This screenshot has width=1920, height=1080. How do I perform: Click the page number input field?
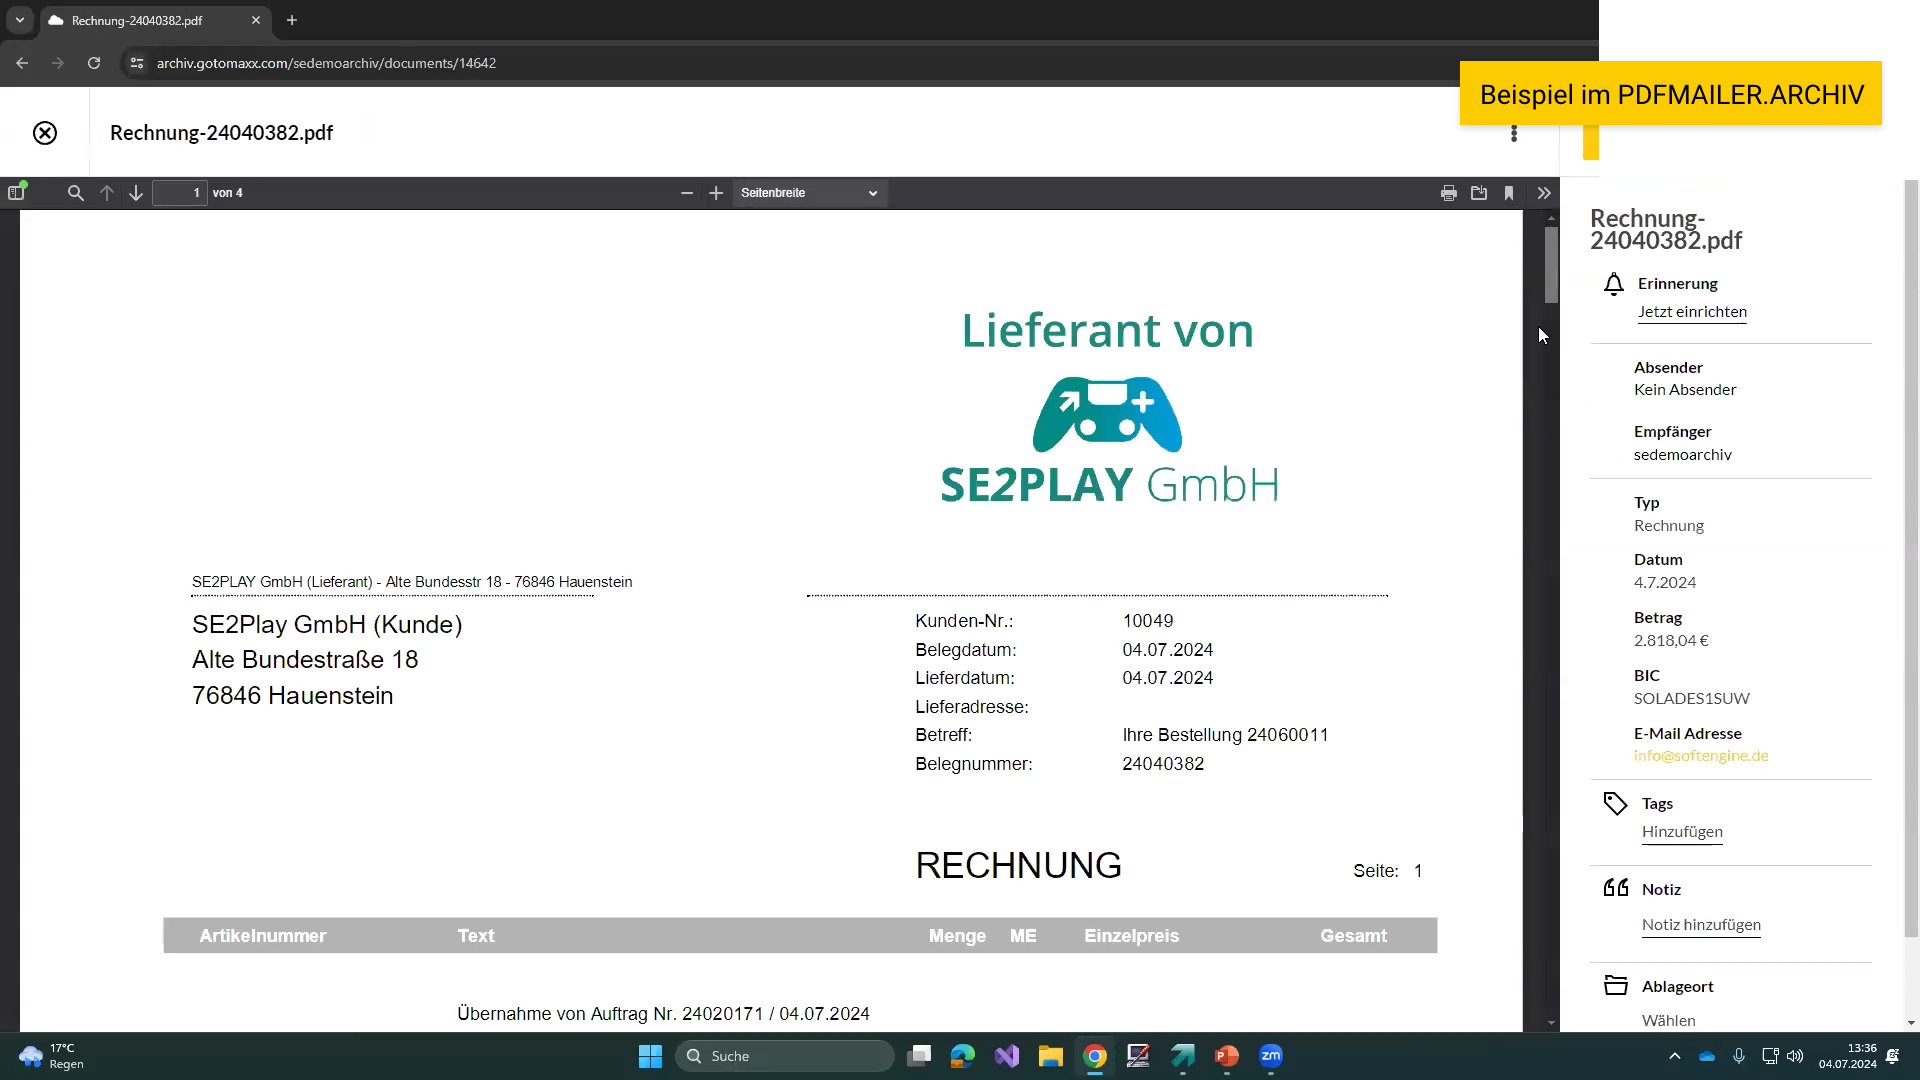click(180, 193)
